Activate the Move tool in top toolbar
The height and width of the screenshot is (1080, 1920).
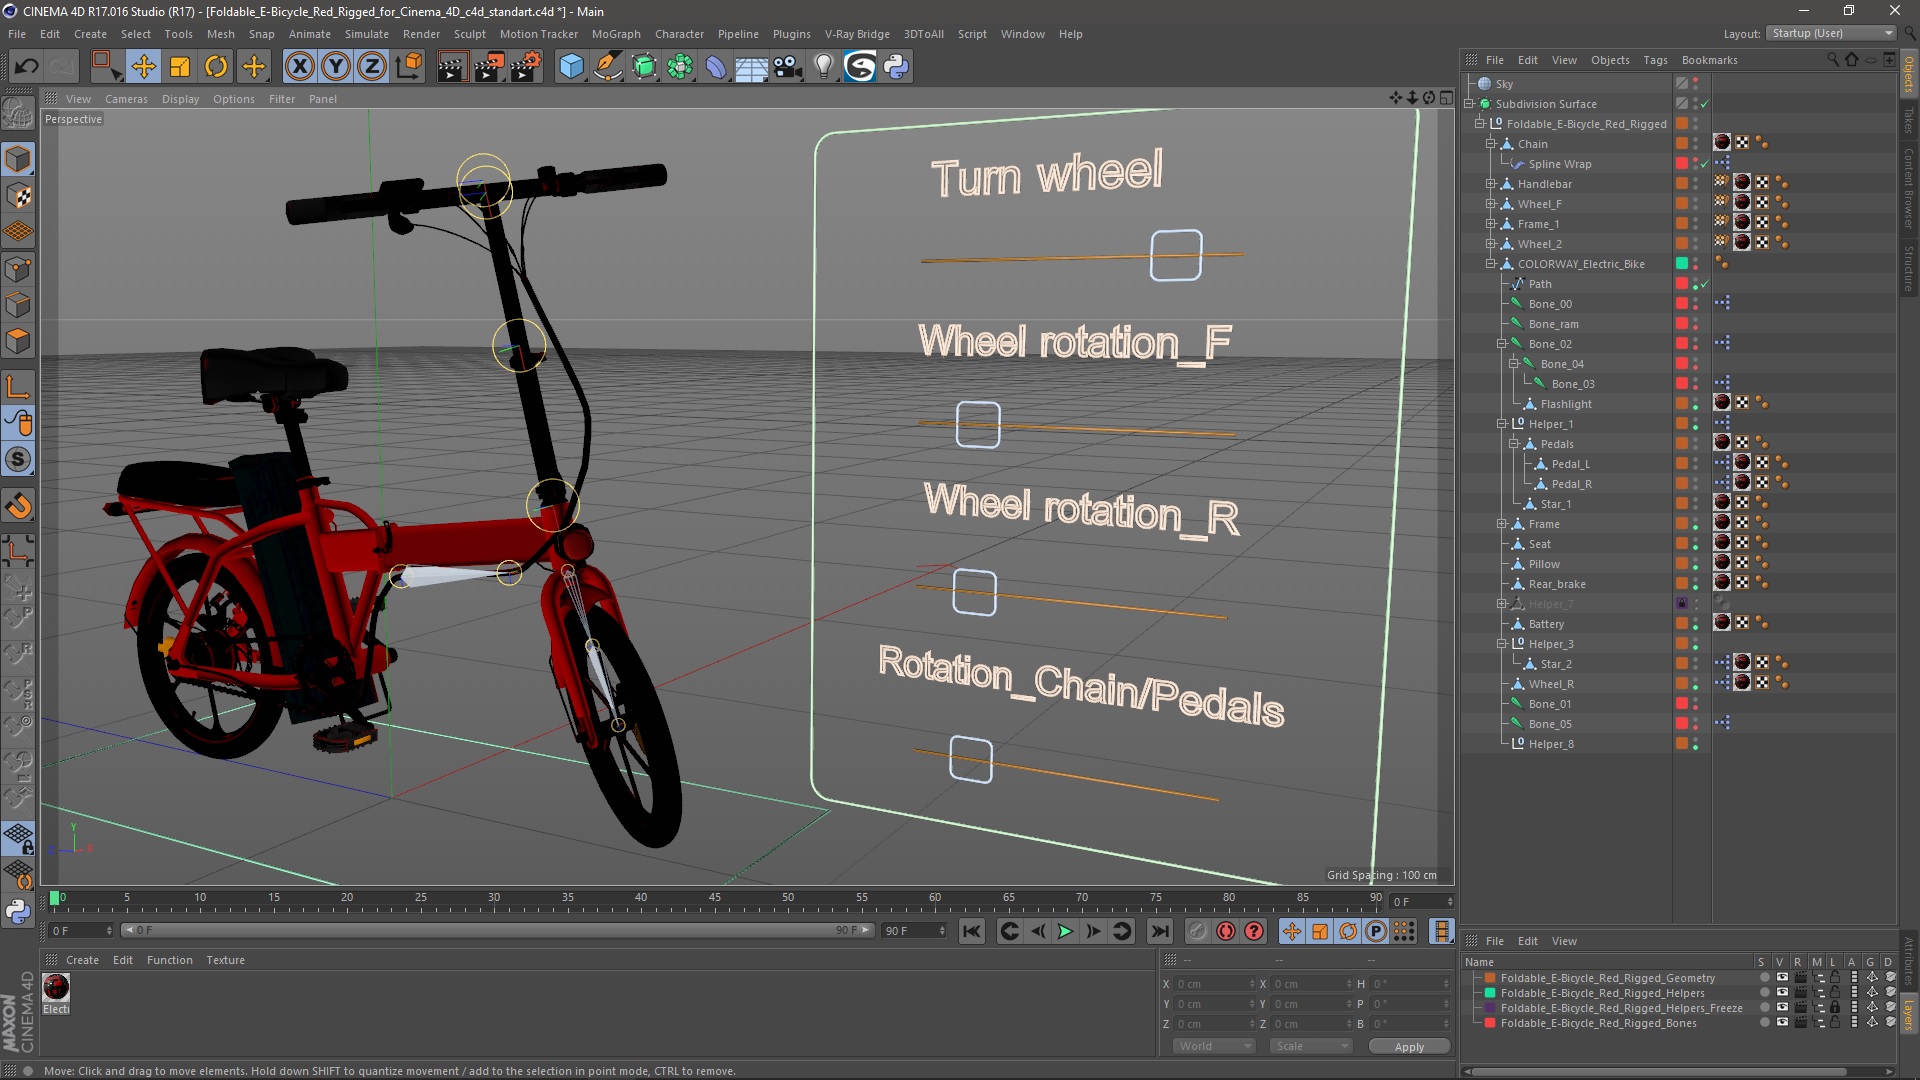[143, 67]
